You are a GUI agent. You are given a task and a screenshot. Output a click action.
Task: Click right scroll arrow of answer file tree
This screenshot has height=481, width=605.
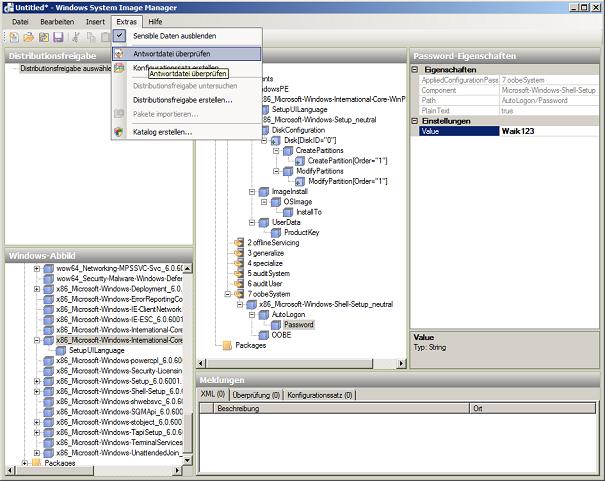pos(401,363)
